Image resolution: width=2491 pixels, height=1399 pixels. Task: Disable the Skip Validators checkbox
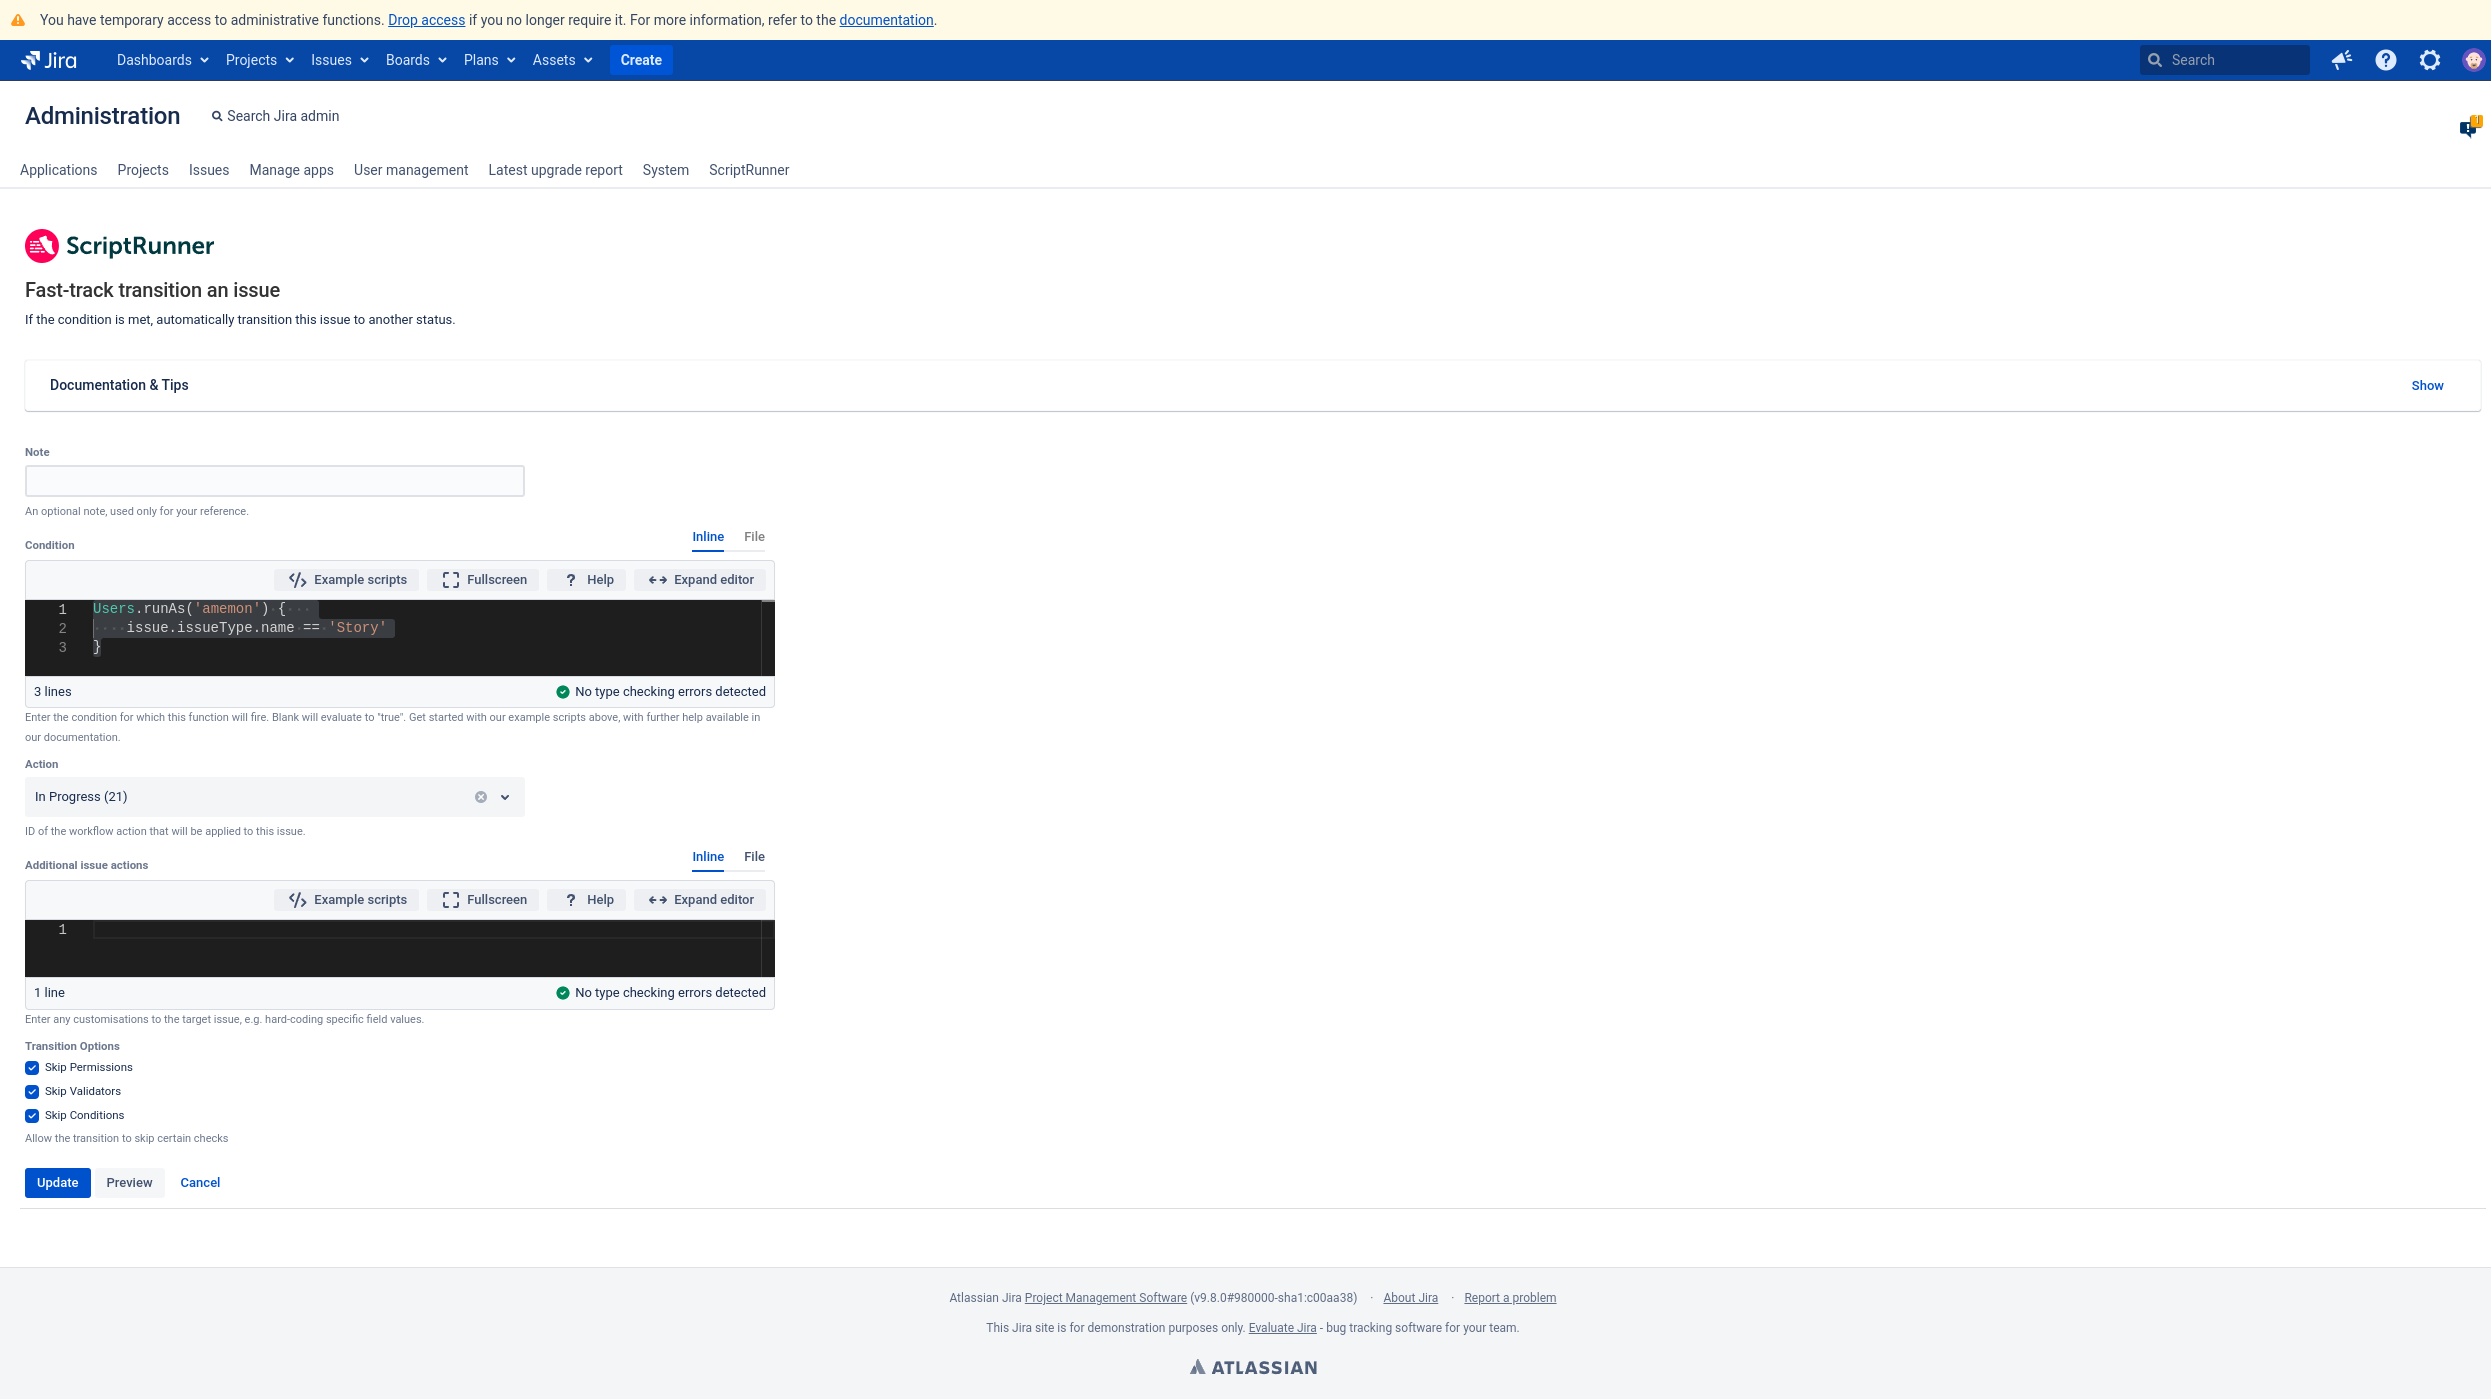[x=31, y=1091]
